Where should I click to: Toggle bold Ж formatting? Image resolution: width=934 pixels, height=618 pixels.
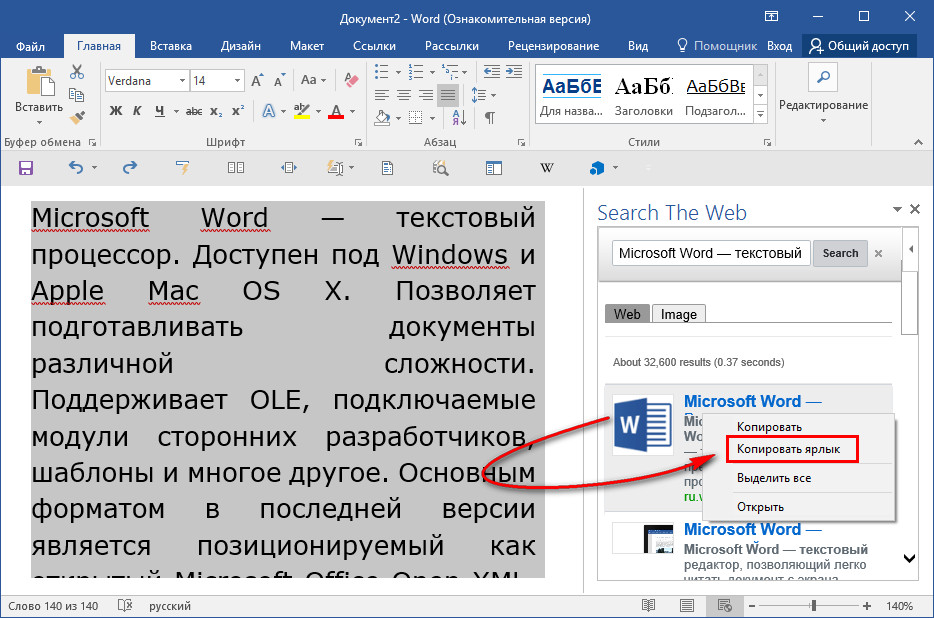(116, 111)
